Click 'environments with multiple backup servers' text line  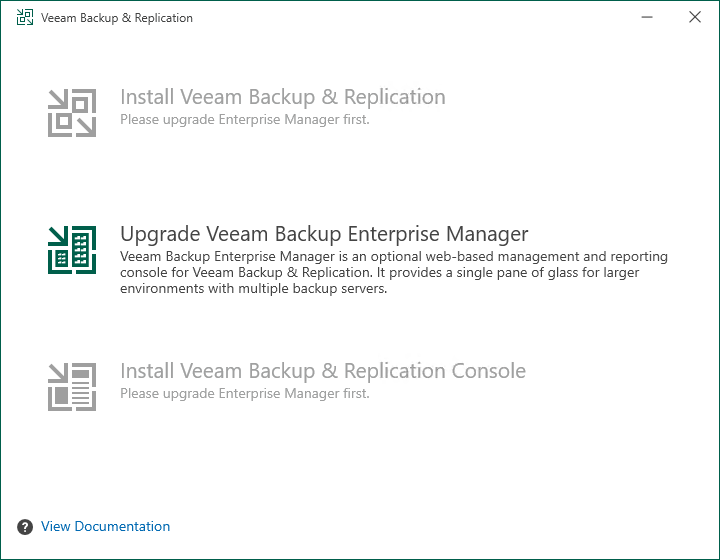[x=252, y=289]
